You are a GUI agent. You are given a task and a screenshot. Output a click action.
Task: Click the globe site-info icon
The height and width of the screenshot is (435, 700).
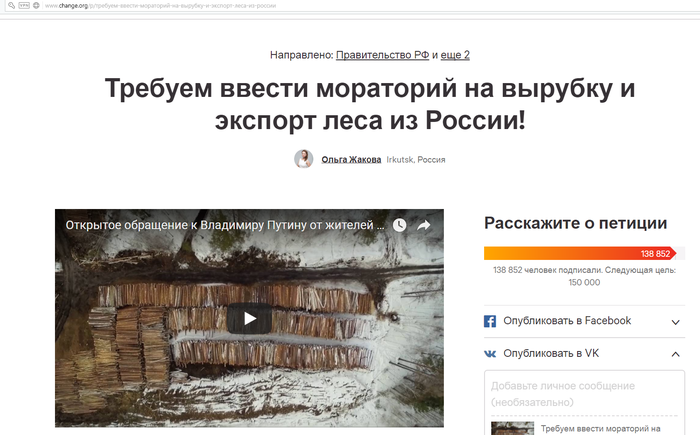(x=36, y=5)
